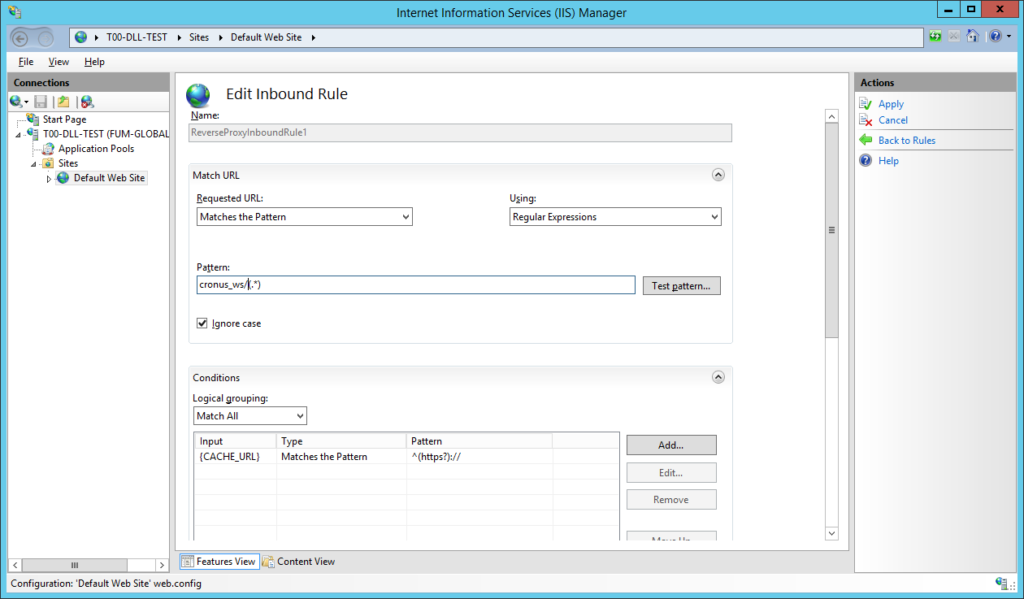Image resolution: width=1024 pixels, height=599 pixels.
Task: Click the Type column header
Action: coord(341,441)
